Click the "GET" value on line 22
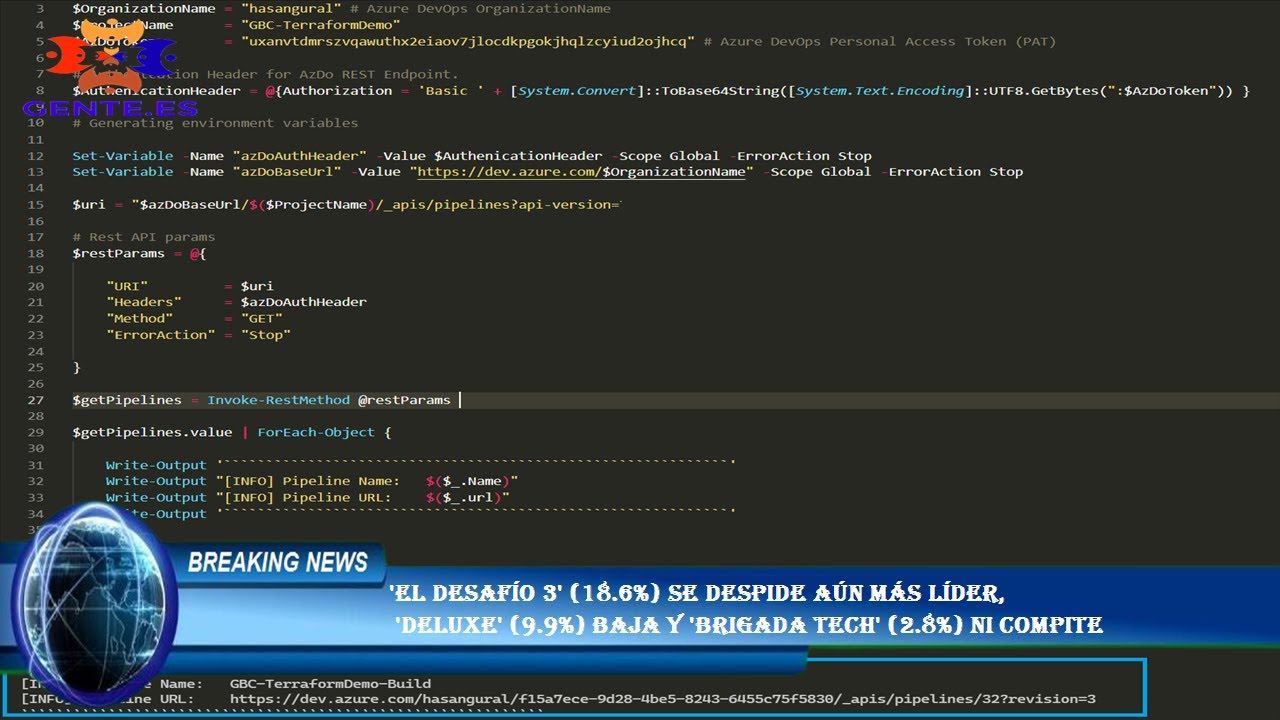The height and width of the screenshot is (720, 1280). point(261,319)
